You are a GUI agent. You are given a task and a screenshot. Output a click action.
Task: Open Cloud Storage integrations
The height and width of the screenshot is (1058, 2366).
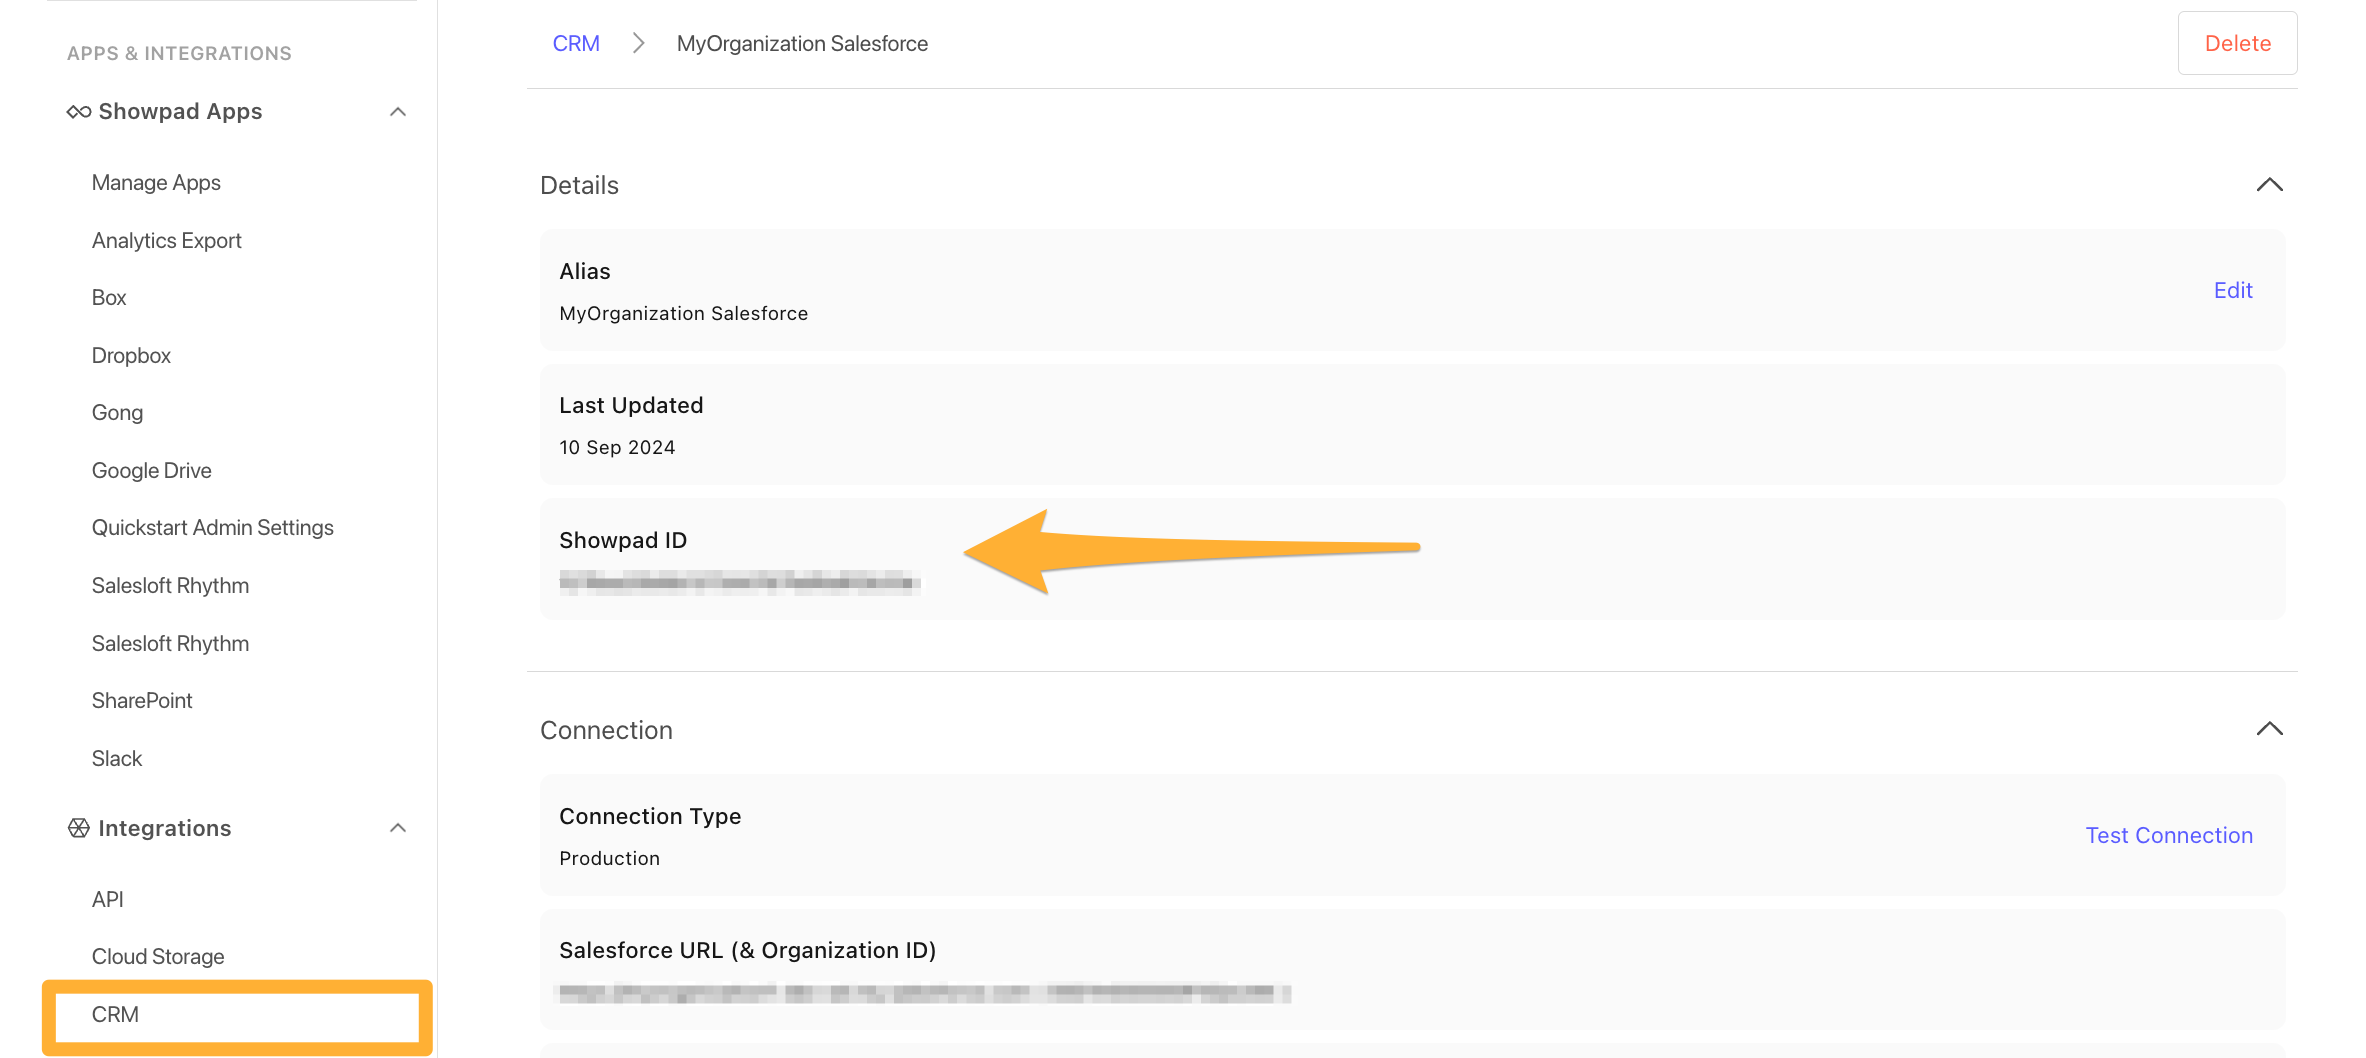pyautogui.click(x=158, y=957)
